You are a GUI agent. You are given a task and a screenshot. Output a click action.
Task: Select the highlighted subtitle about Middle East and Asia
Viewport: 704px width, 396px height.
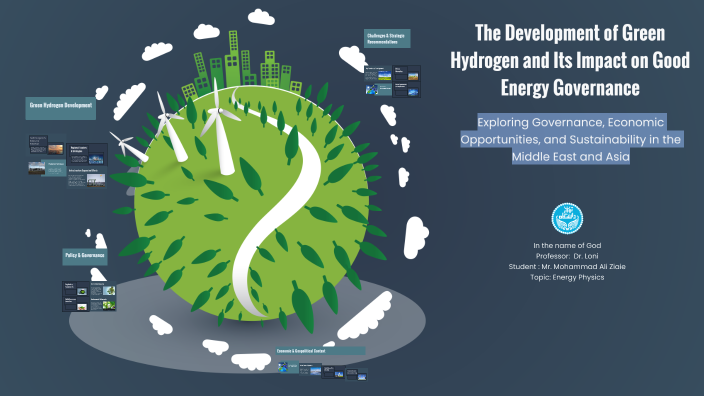571,139
